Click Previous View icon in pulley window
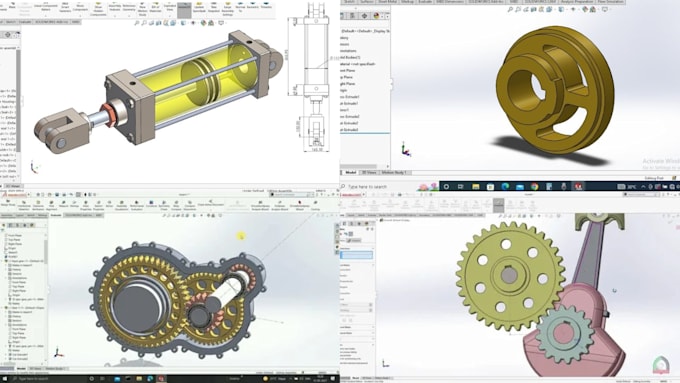 [x=526, y=9]
